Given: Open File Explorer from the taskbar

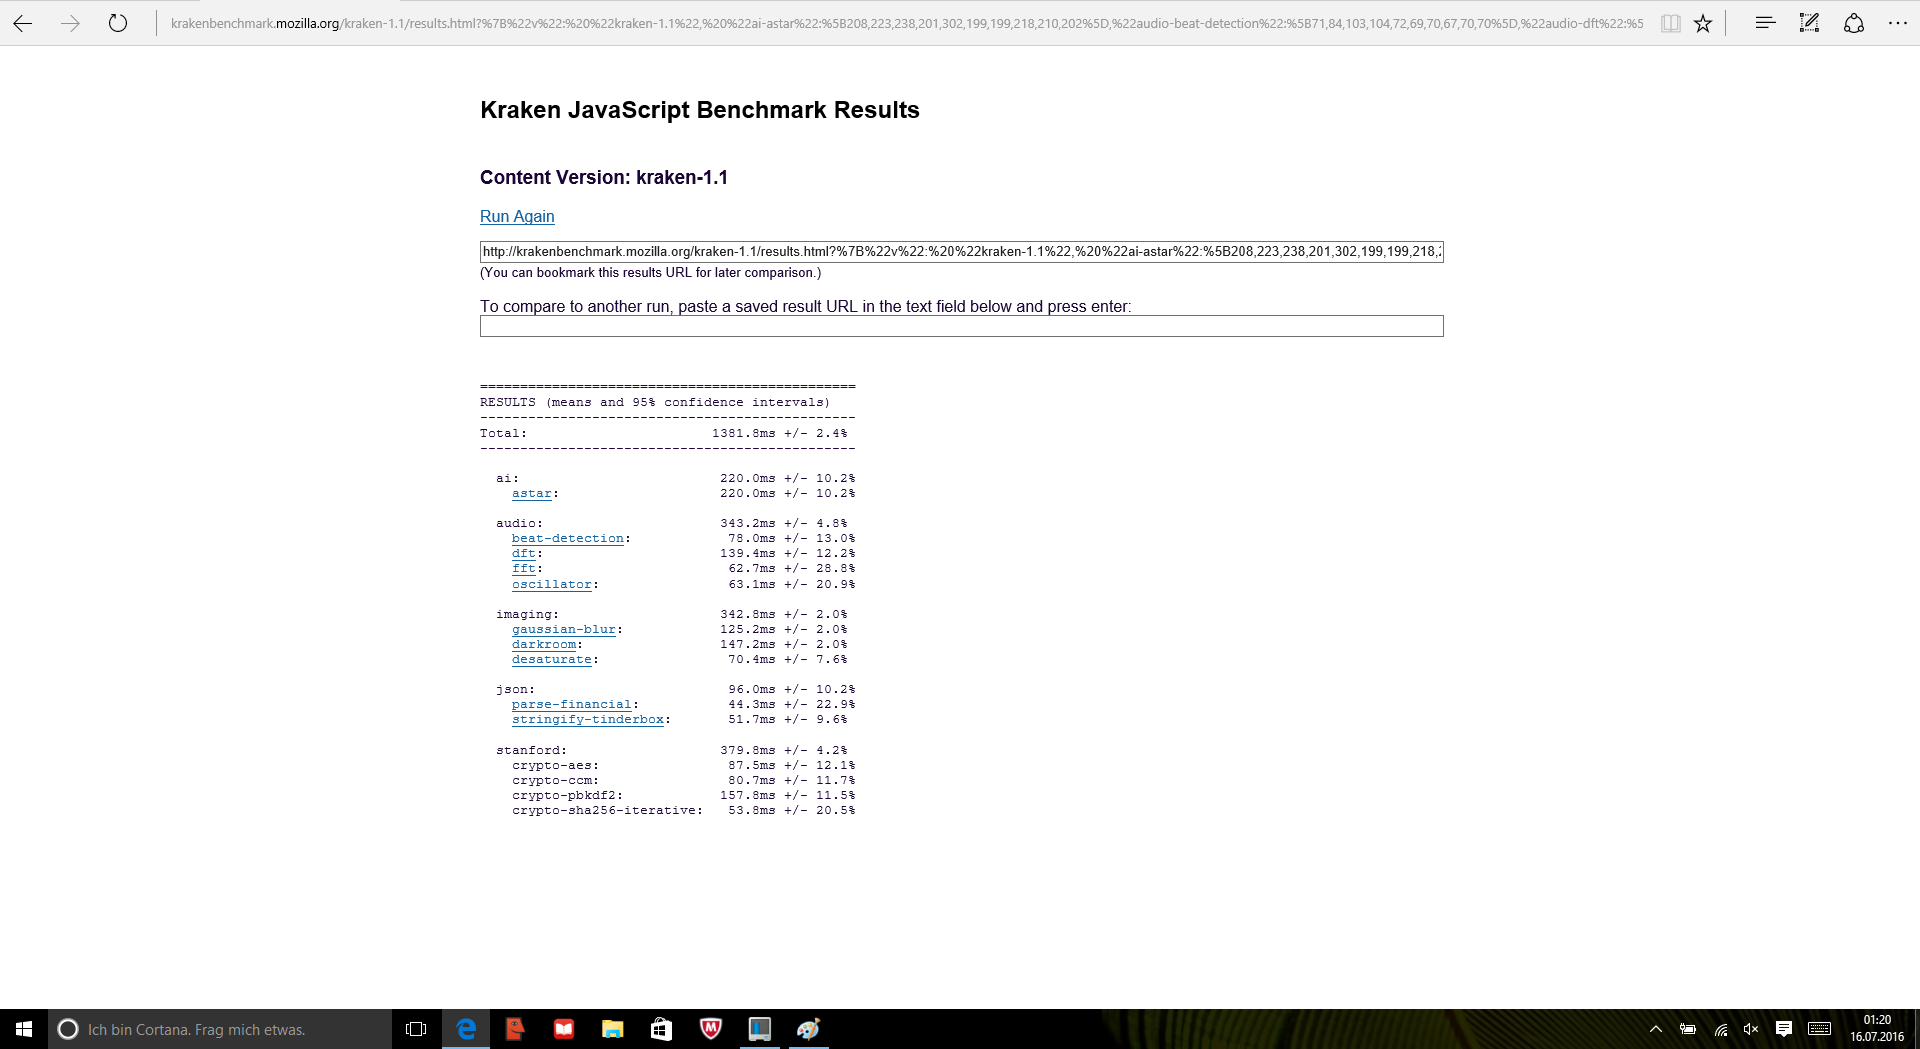Looking at the screenshot, I should pos(613,1029).
